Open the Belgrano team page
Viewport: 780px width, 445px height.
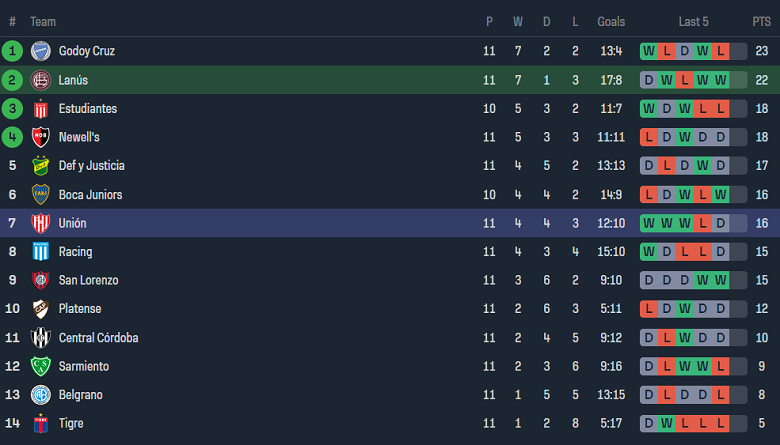tap(80, 395)
